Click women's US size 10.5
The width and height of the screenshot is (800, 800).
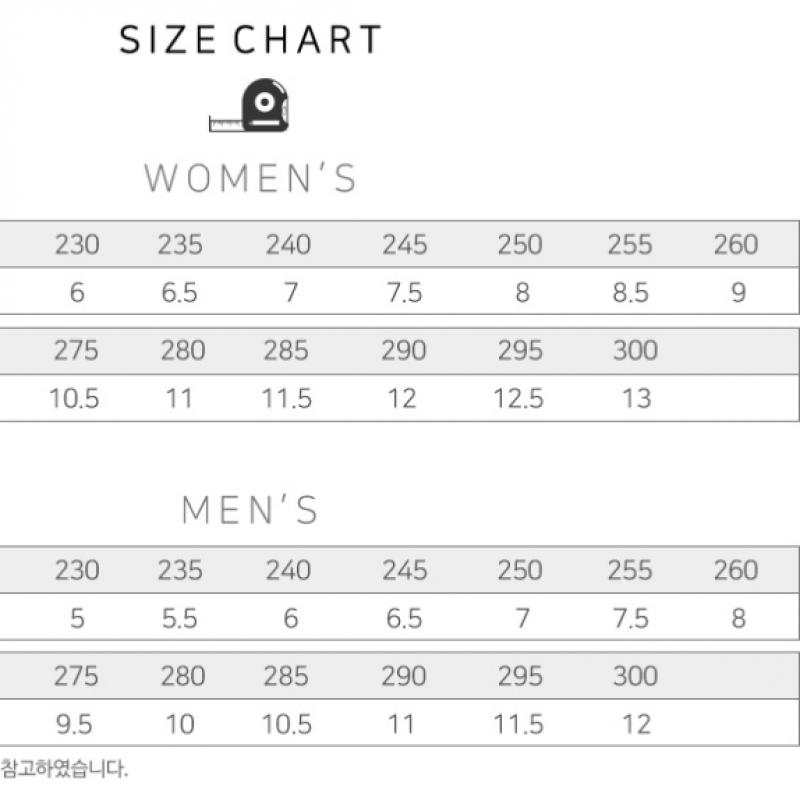click(75, 398)
